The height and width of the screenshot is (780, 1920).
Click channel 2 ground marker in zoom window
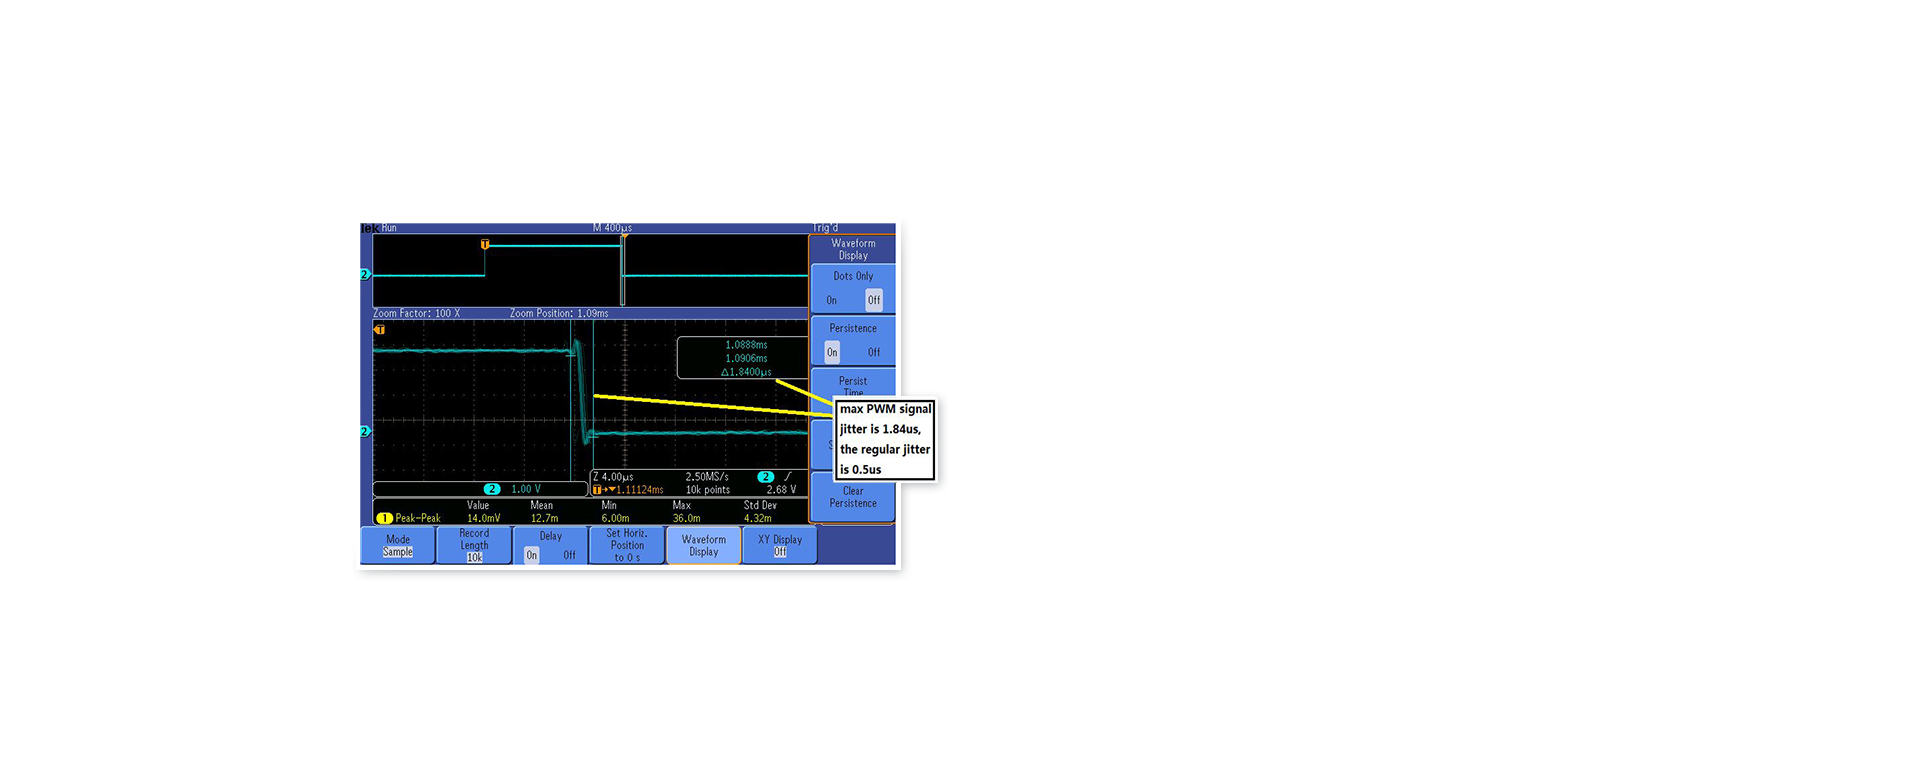tap(365, 431)
